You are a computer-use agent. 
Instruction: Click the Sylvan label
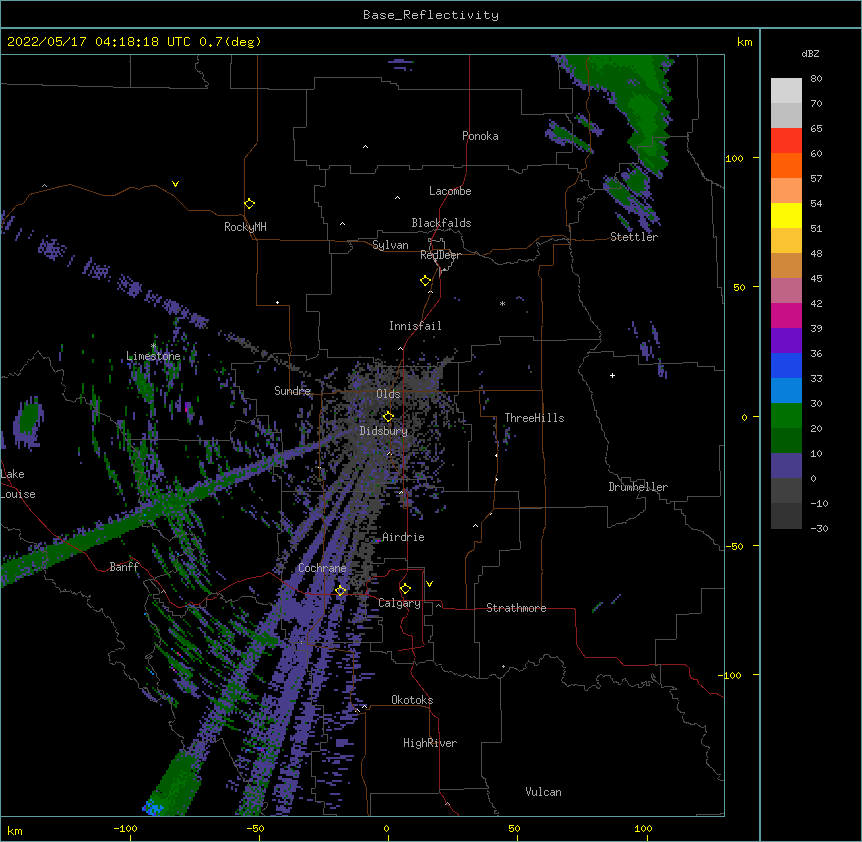pyautogui.click(x=390, y=245)
